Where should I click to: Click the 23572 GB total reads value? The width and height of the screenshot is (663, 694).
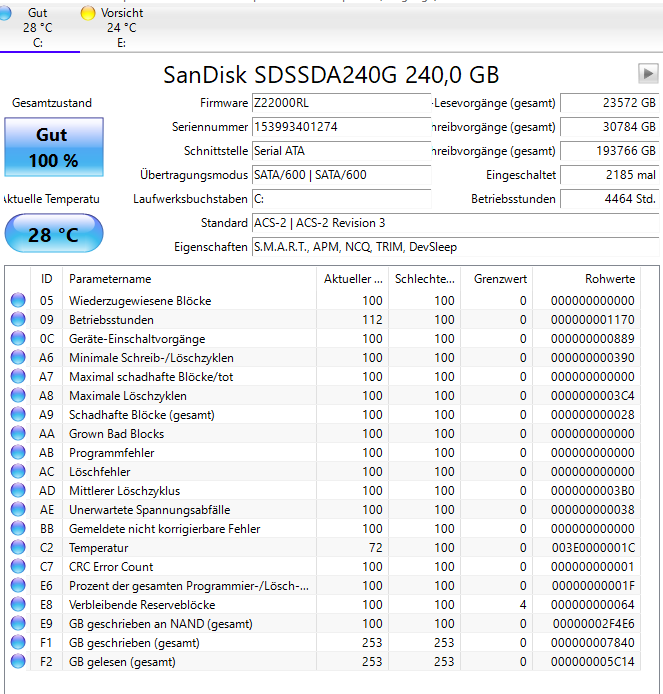[609, 103]
